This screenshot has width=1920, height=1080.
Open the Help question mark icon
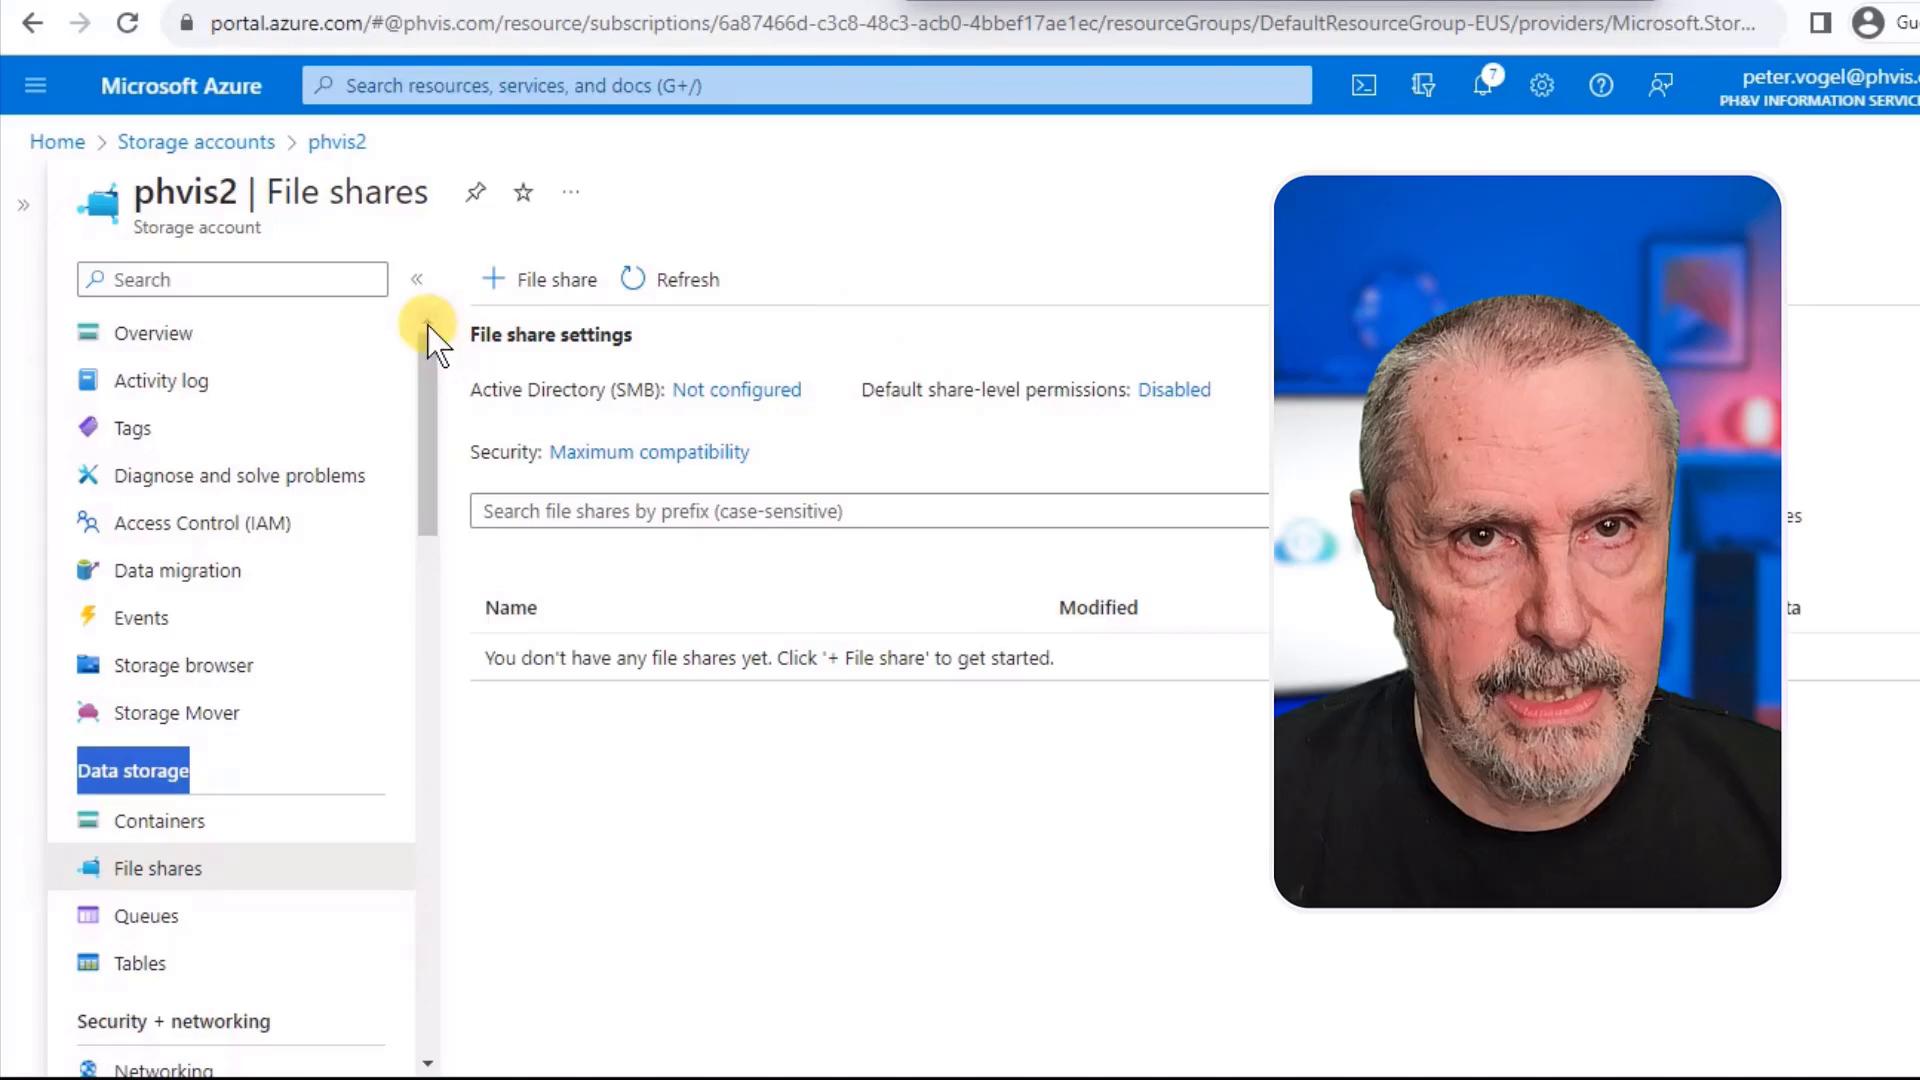(x=1601, y=86)
